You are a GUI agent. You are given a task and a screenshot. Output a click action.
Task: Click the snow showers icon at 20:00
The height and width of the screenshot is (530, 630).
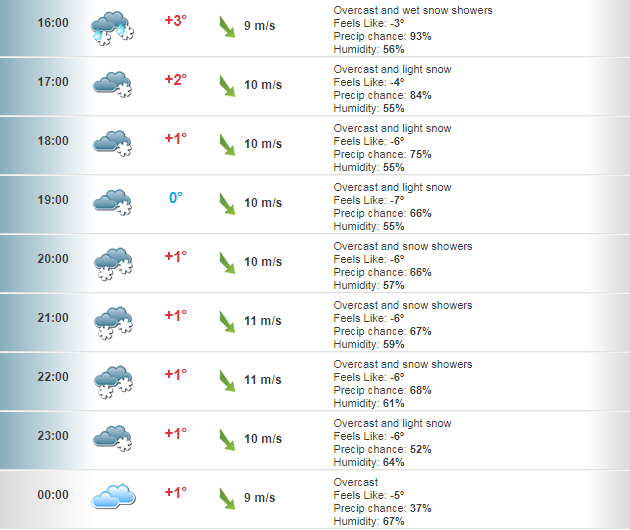[x=113, y=264]
